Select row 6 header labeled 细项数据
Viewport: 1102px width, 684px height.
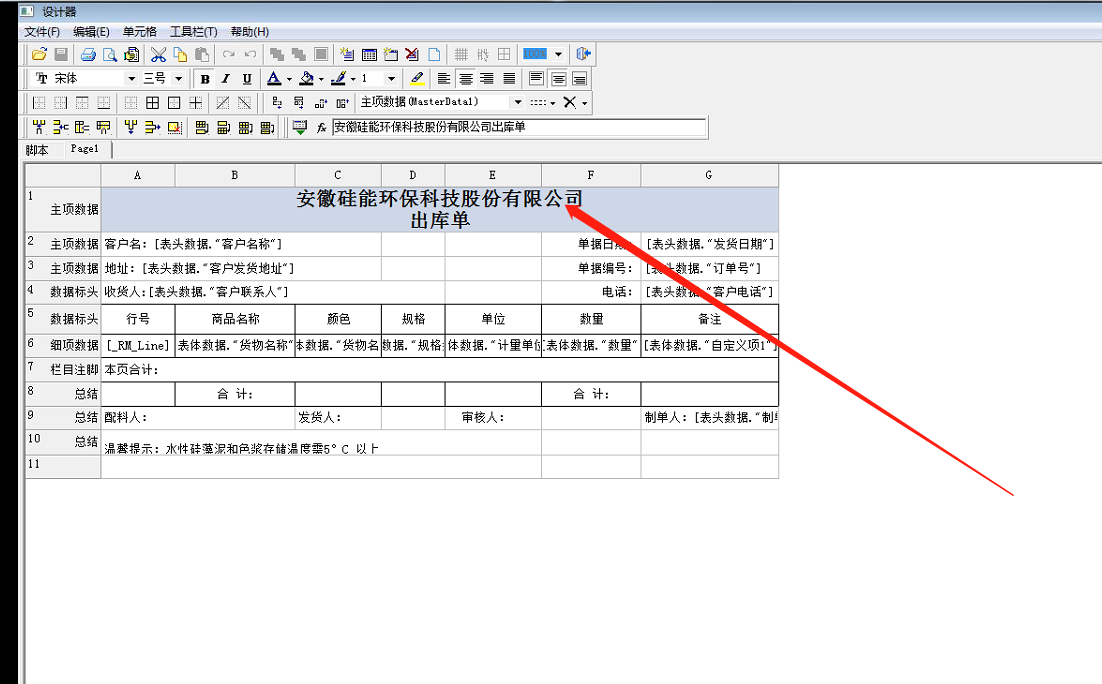click(63, 346)
